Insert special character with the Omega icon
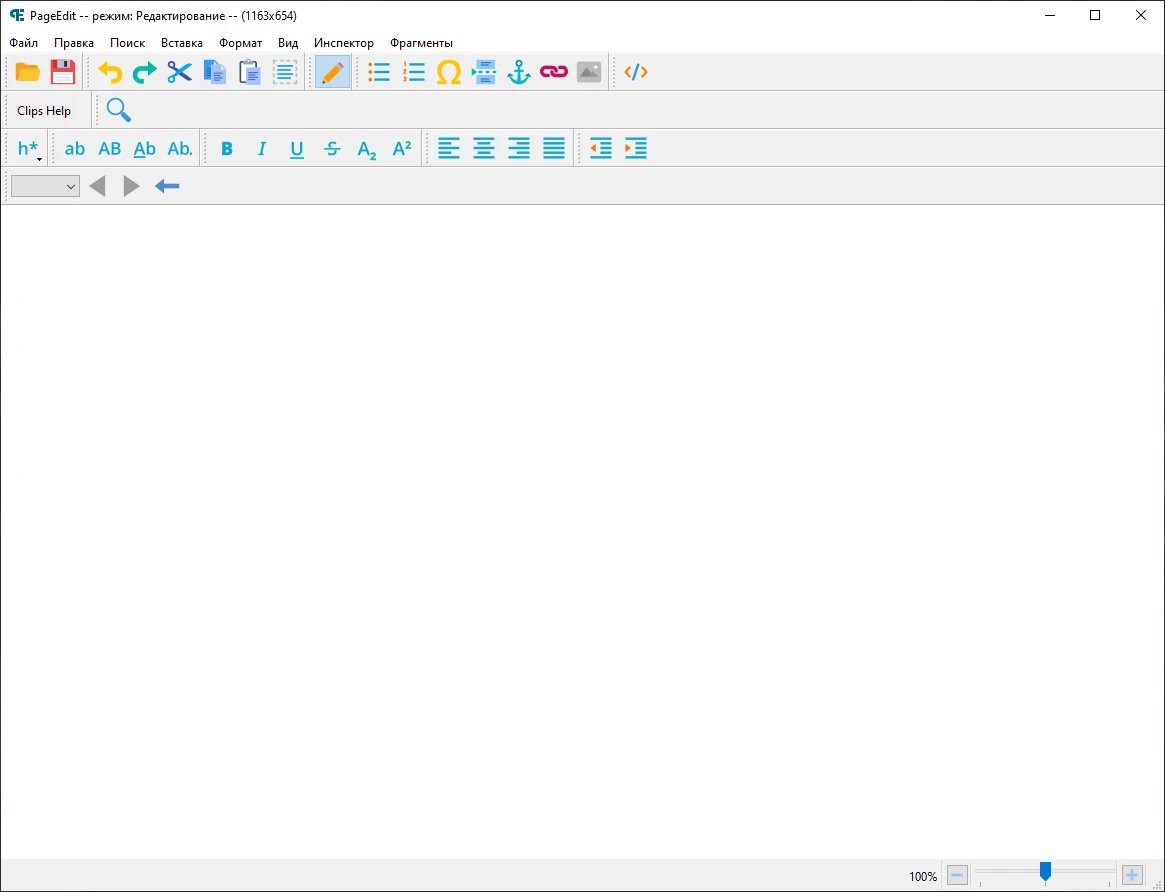This screenshot has height=892, width=1165. click(x=449, y=72)
